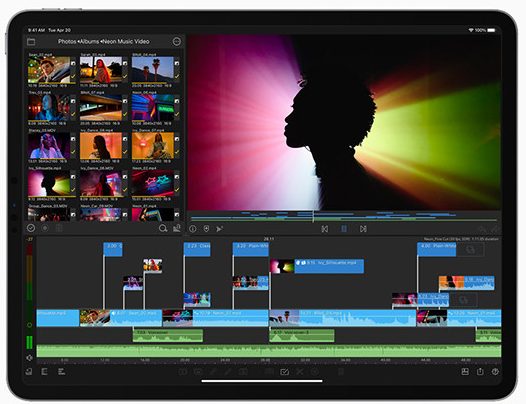
Task: Select the 3:23 title clip on the timeline
Action: pos(197,249)
